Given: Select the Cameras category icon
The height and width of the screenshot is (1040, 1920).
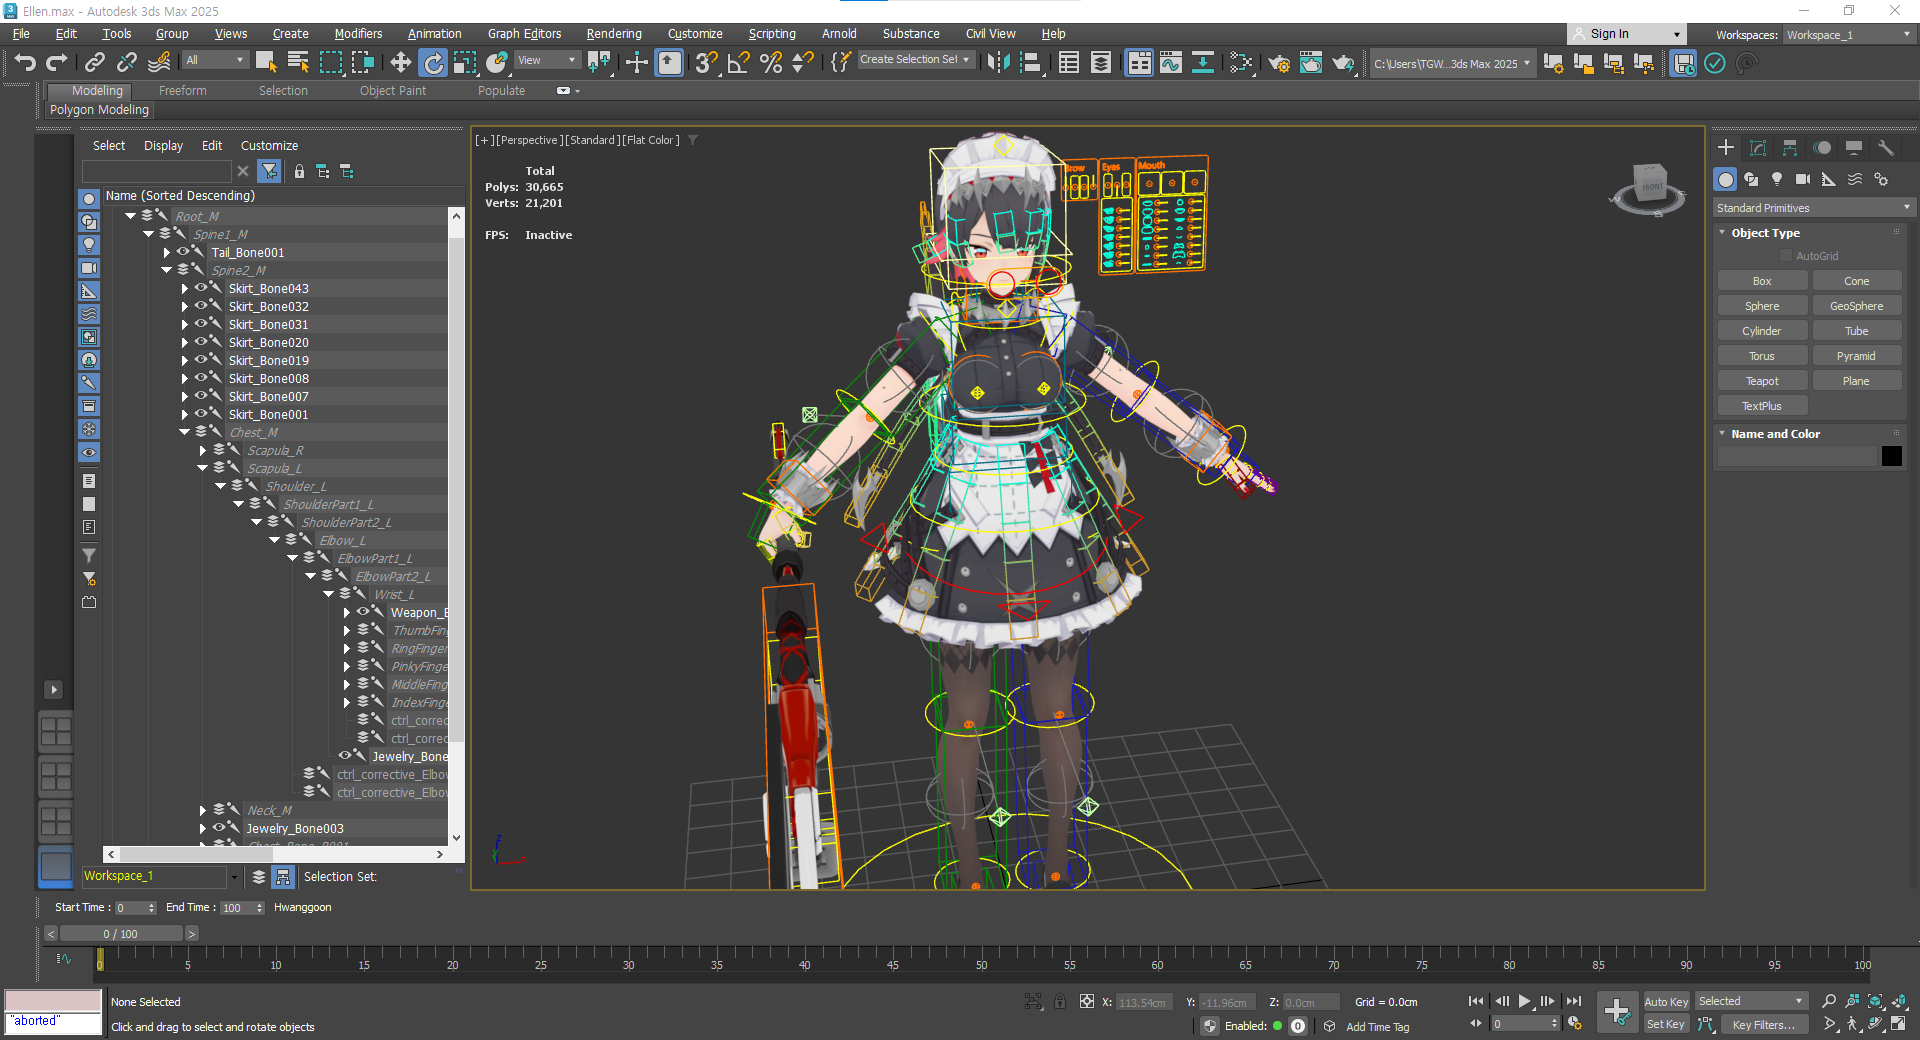Looking at the screenshot, I should pos(1803,179).
